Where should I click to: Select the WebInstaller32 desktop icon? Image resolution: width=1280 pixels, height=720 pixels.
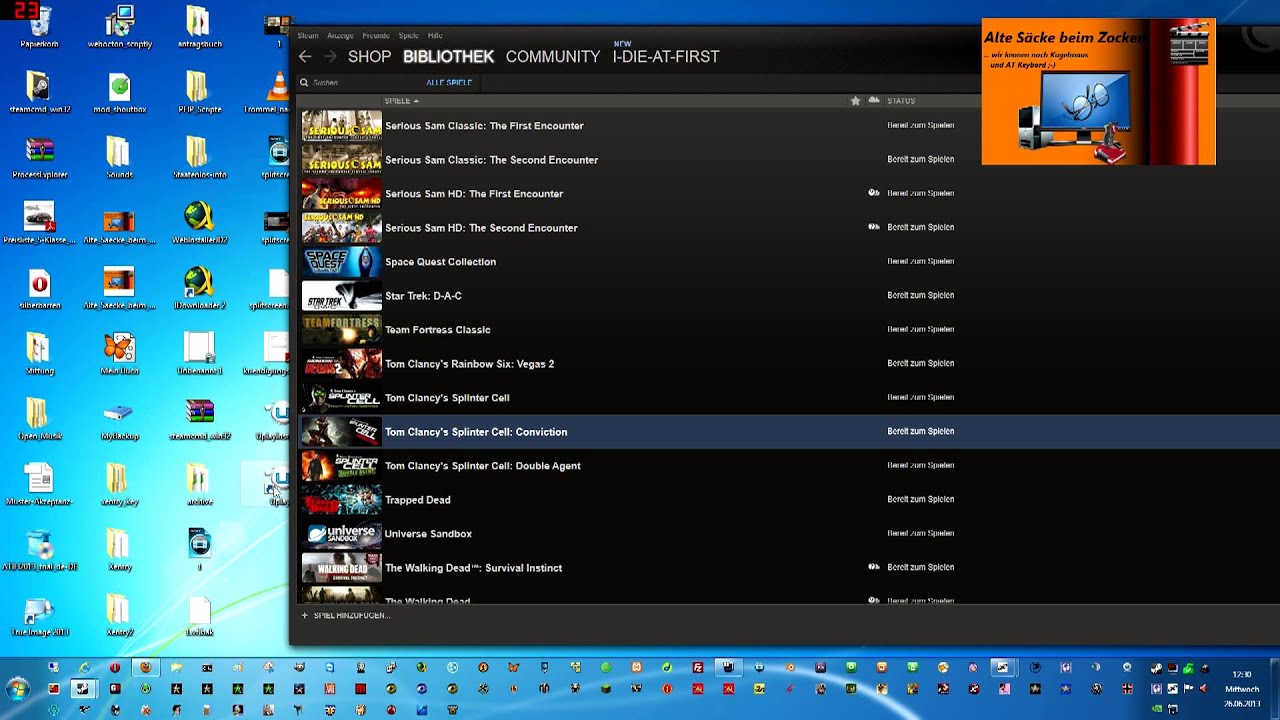coord(199,224)
